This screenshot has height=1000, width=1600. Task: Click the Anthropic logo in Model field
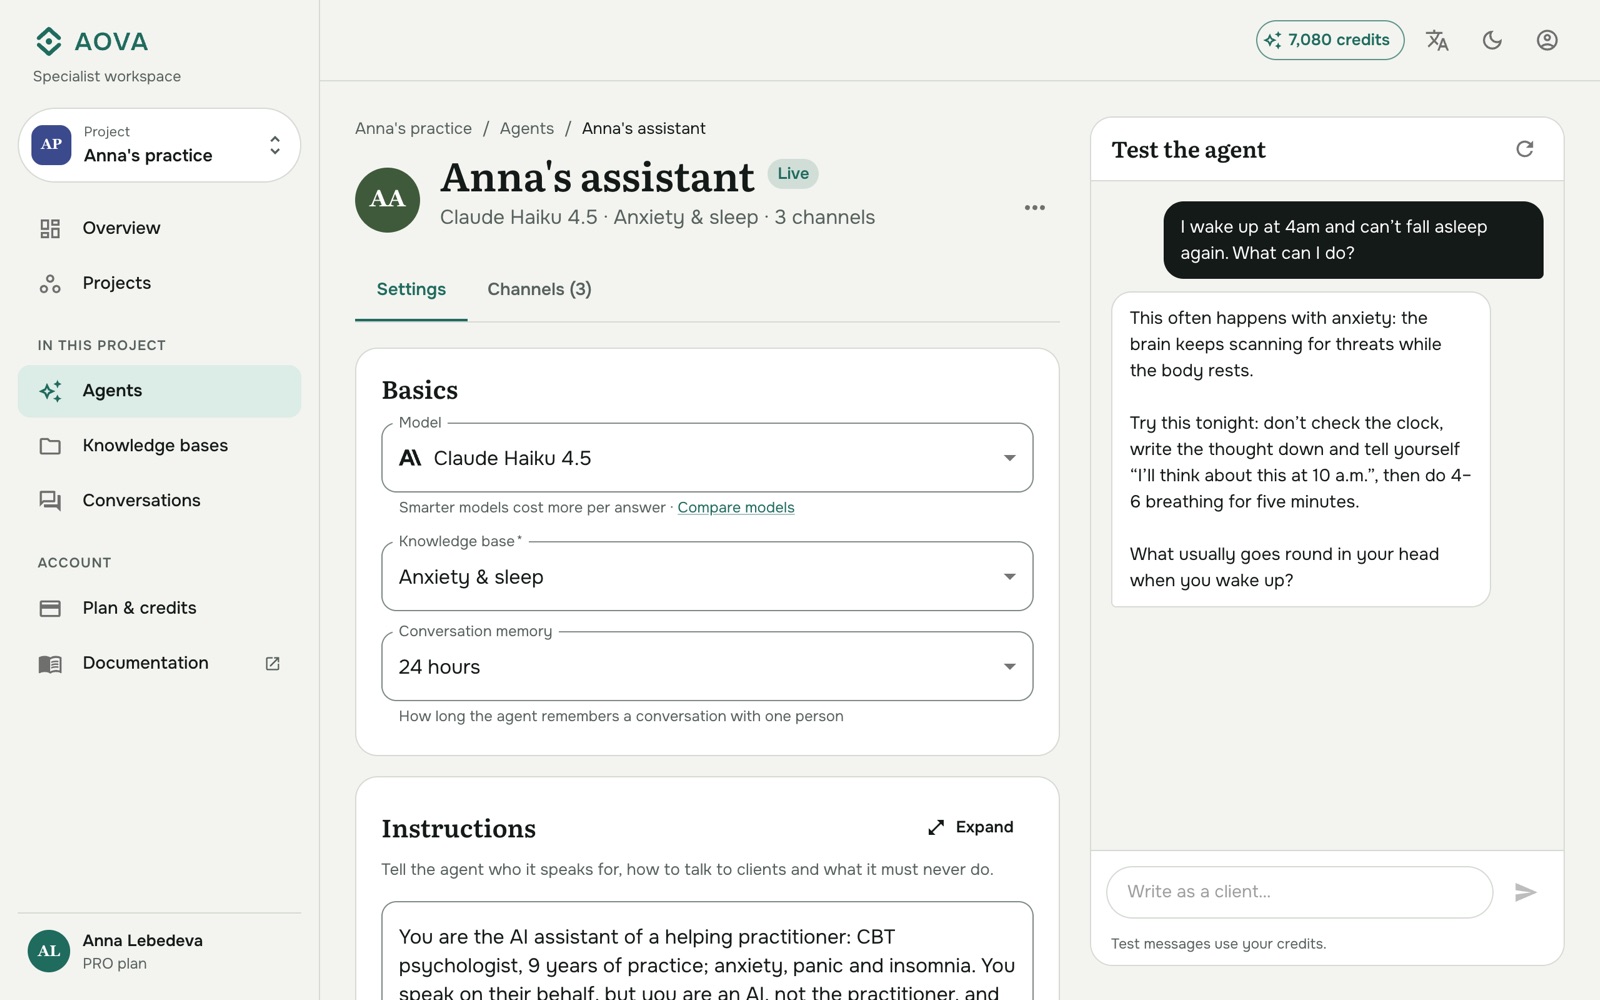click(x=410, y=458)
